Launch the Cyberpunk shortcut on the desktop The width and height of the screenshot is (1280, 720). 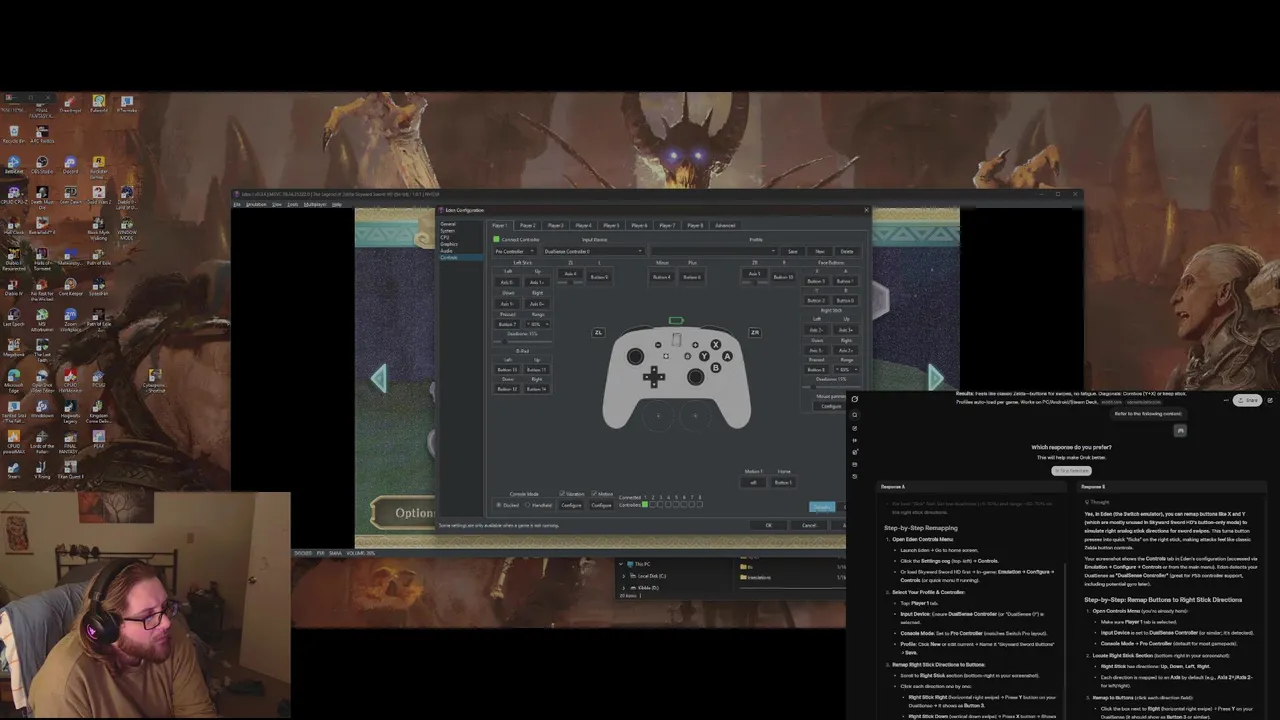pos(155,380)
